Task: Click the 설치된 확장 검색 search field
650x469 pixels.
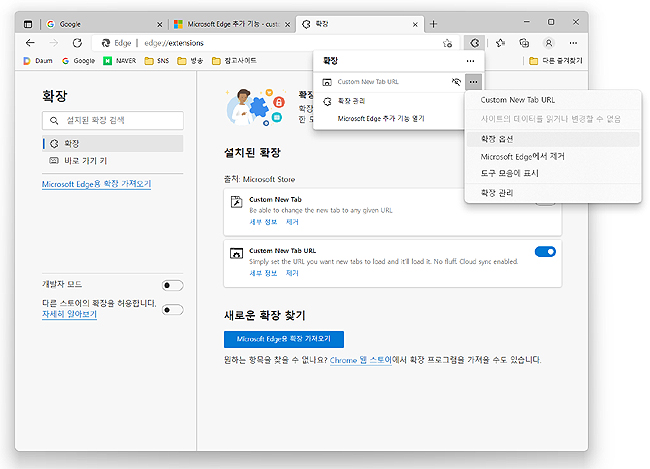Action: [x=113, y=120]
